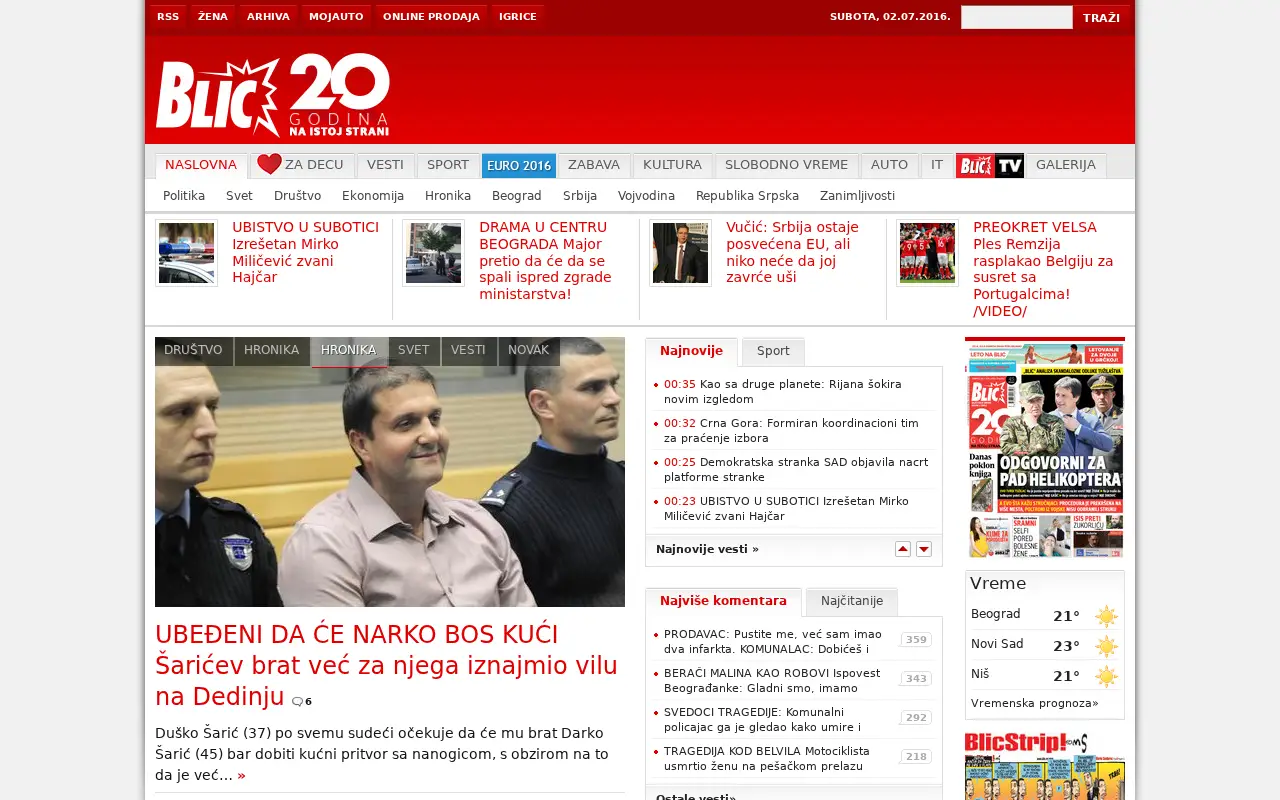This screenshot has width=1280, height=800.
Task: Click the heart icon next to Za decu
Action: pos(269,165)
